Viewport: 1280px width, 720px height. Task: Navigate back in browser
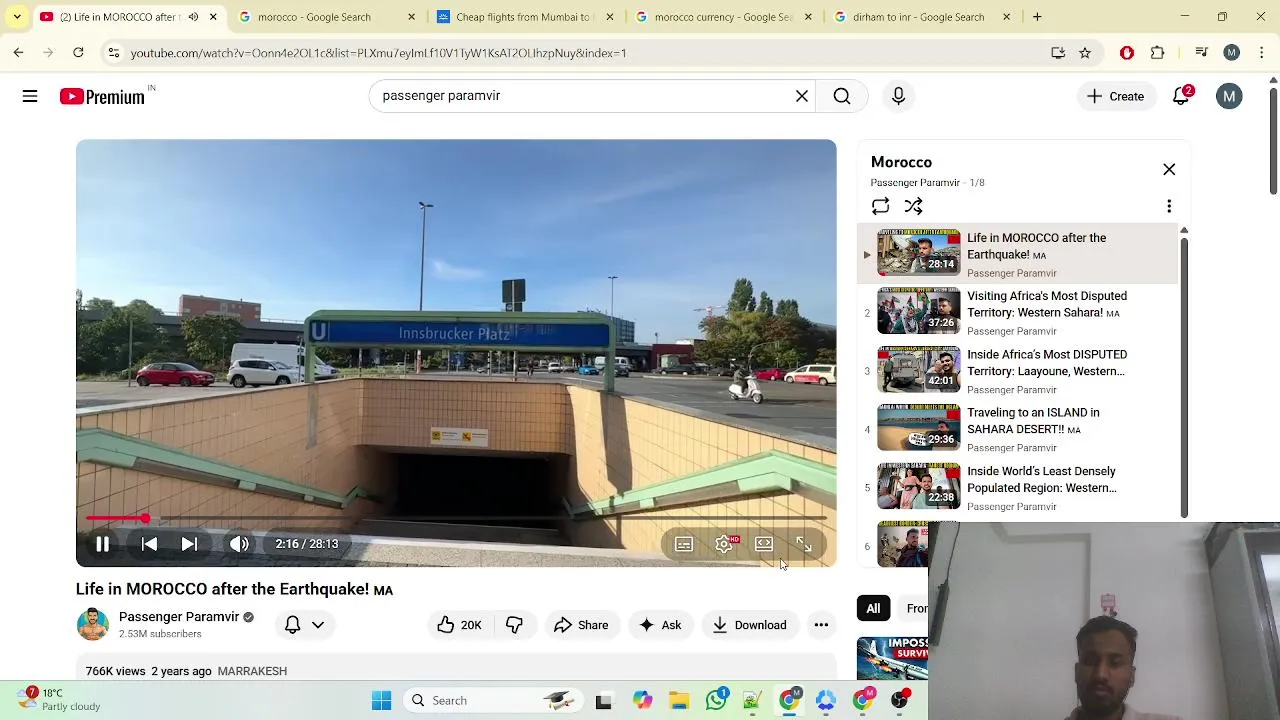tap(19, 53)
